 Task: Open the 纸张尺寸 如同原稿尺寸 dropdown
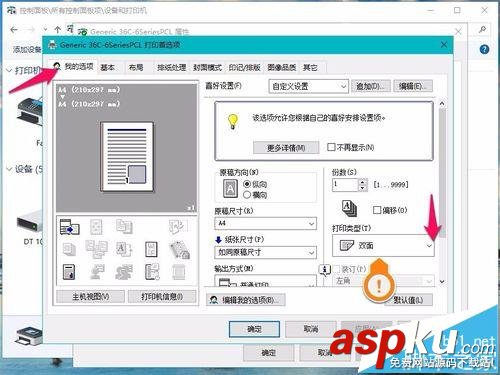[x=265, y=252]
